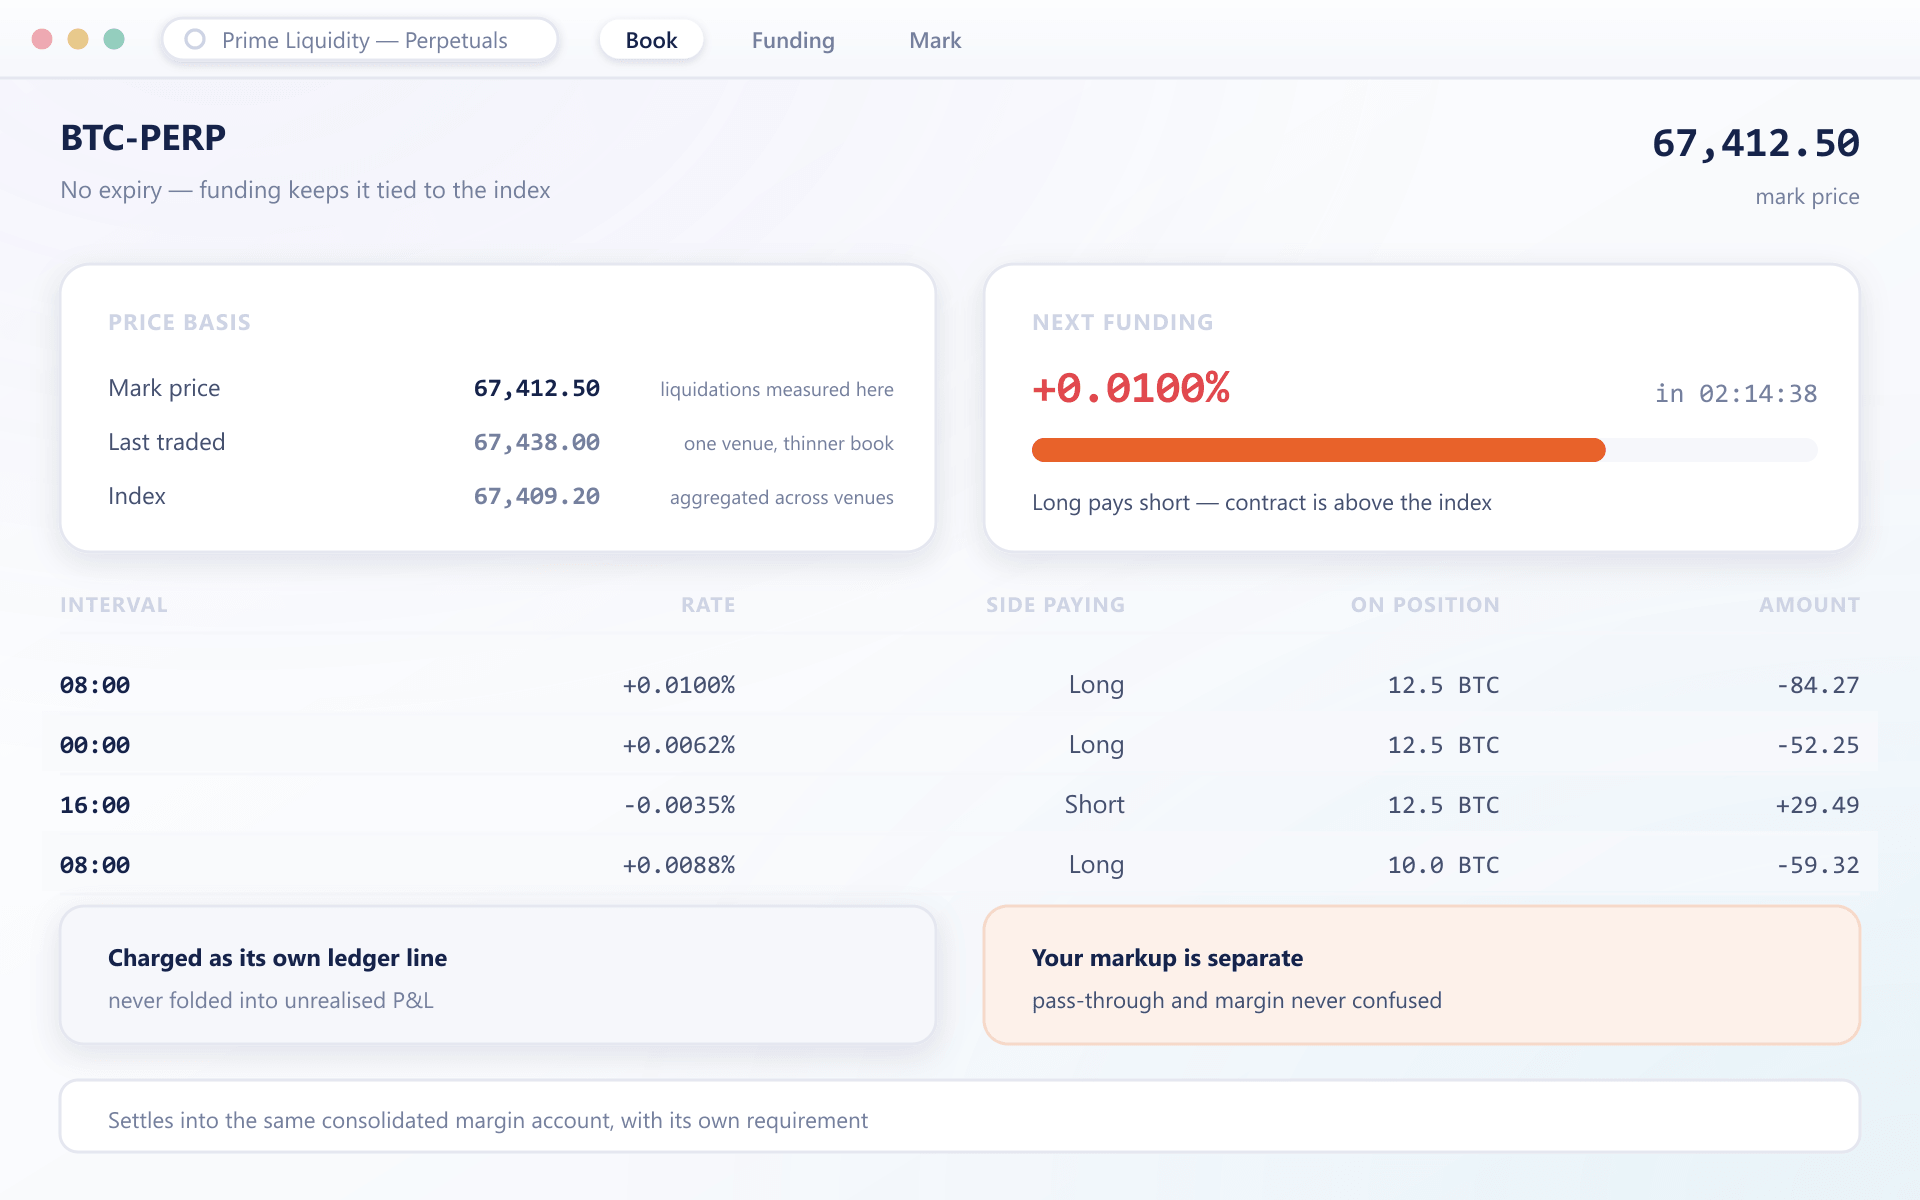Click the amount -84.27
Viewport: 1920px width, 1200px height.
click(x=1817, y=685)
